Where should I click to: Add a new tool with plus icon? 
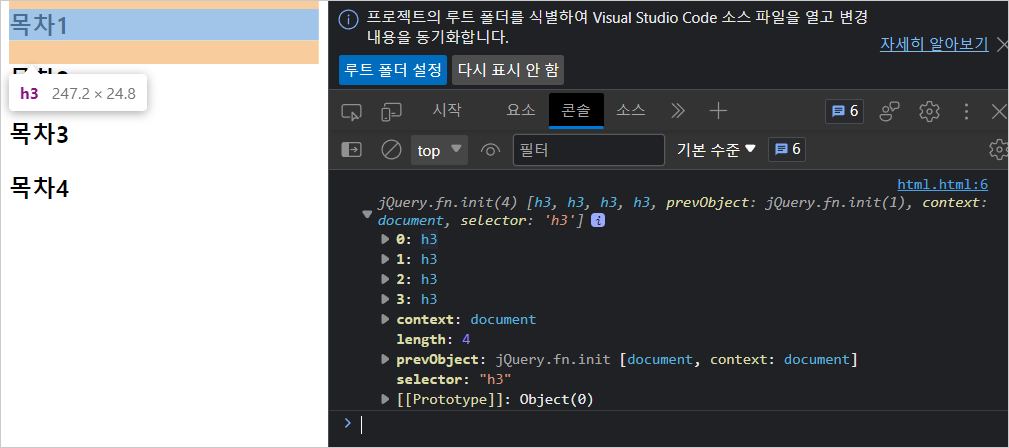pos(718,111)
